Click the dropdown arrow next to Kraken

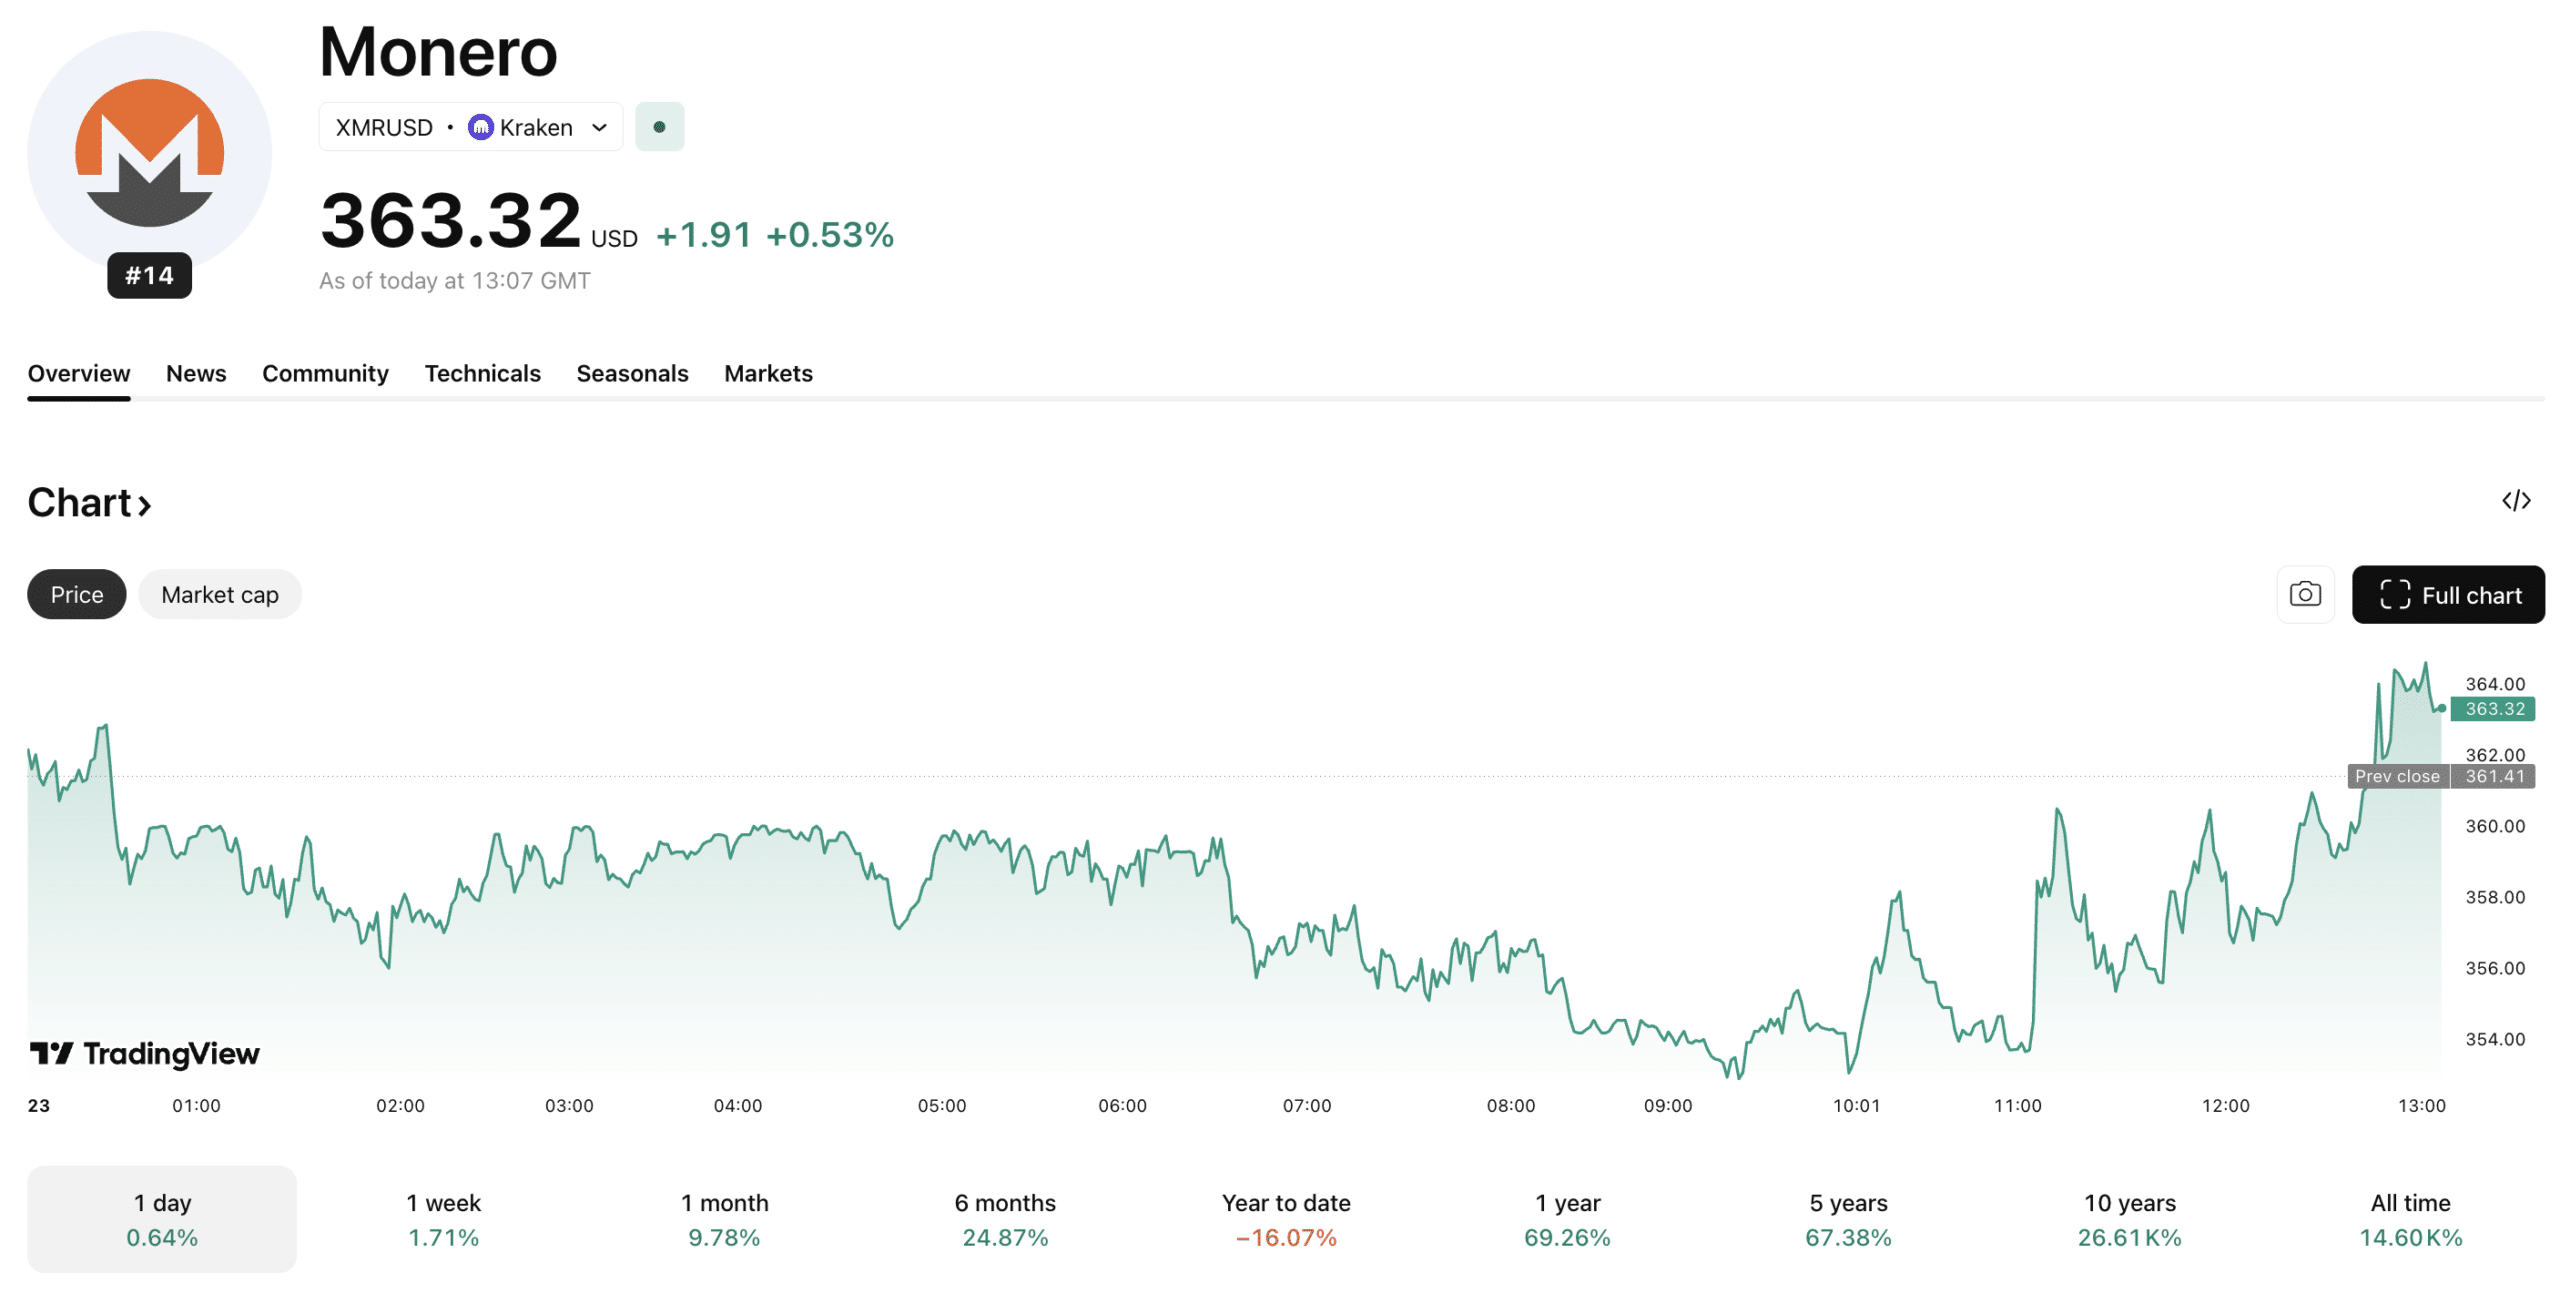599,127
